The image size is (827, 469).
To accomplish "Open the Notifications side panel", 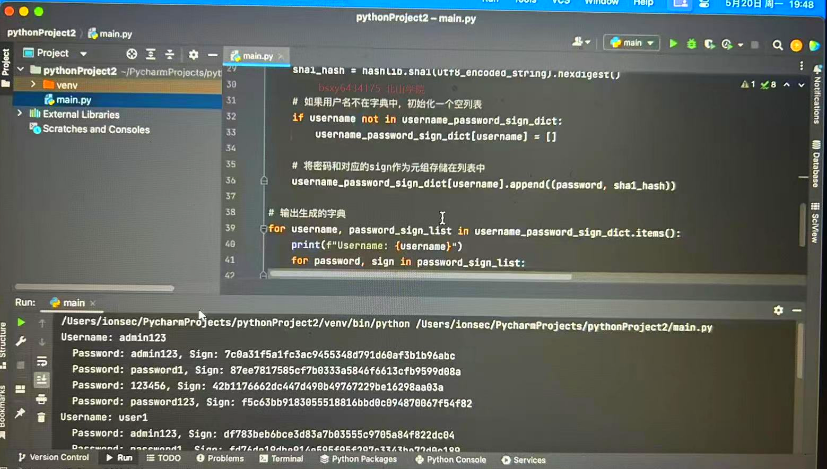I will 816,98.
